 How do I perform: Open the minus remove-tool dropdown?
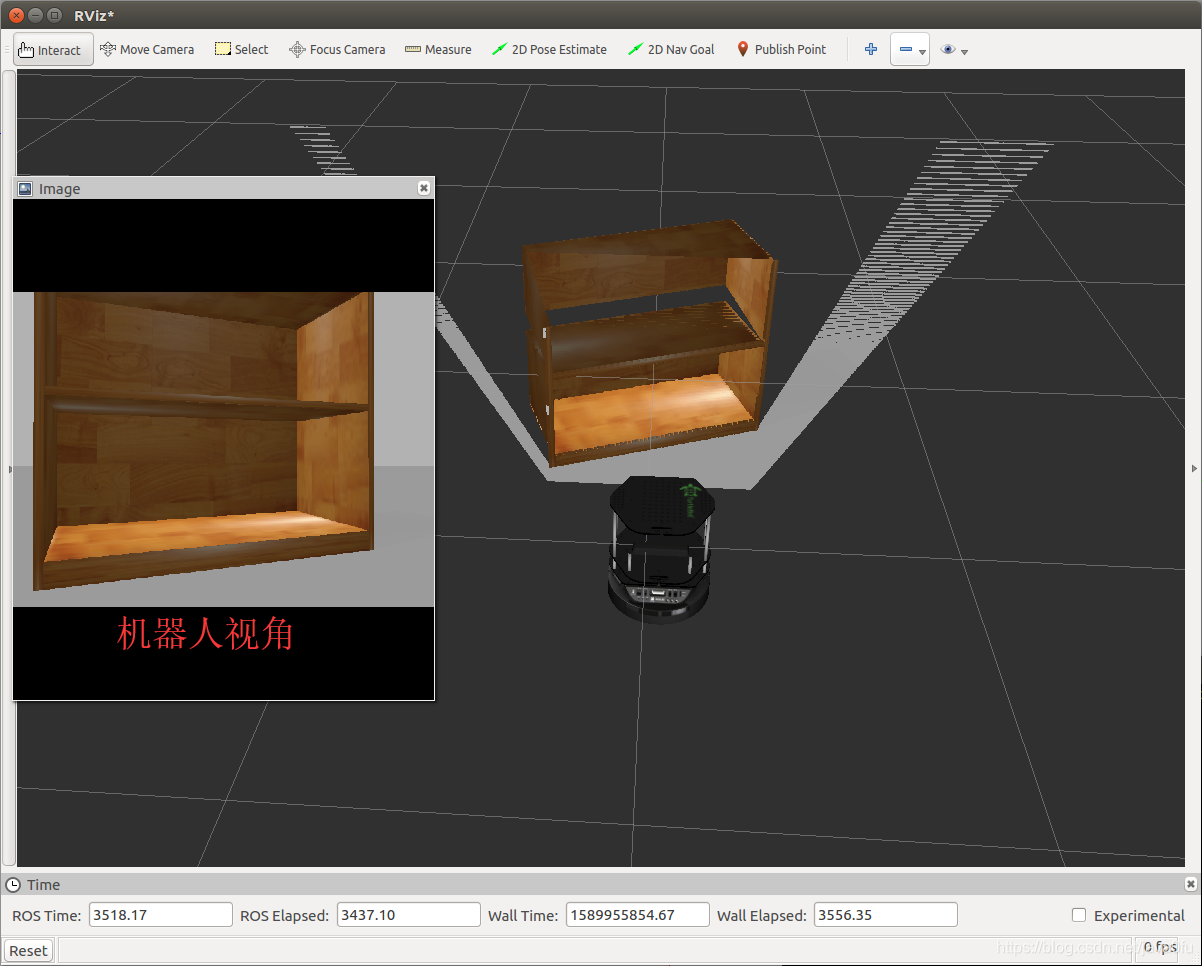click(x=910, y=50)
